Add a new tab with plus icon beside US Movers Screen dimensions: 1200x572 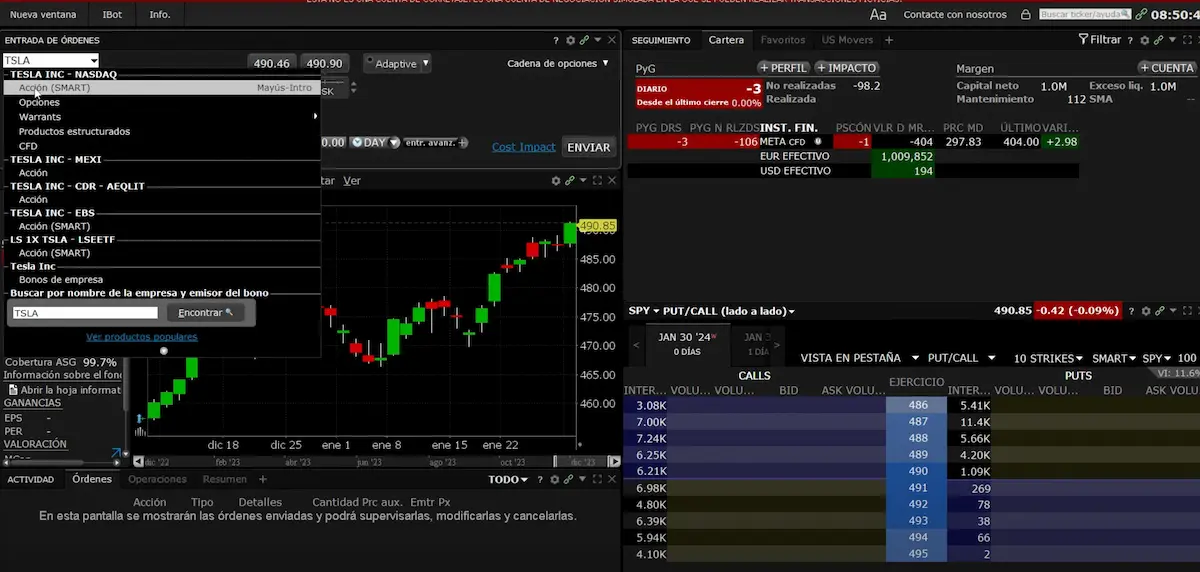889,40
